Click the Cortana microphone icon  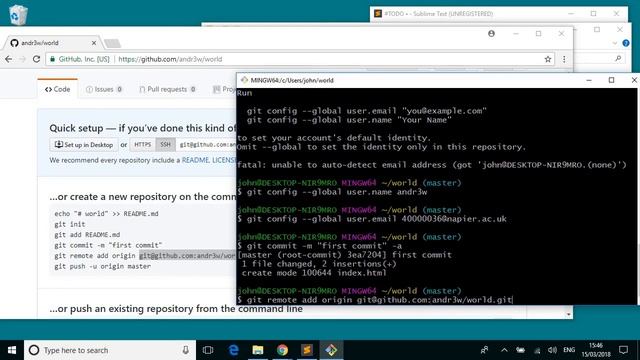pyautogui.click(x=186, y=350)
